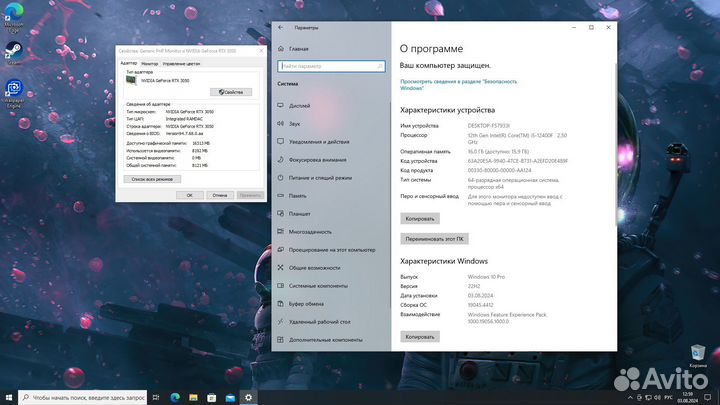Click the back arrow in Settings window

[281, 28]
